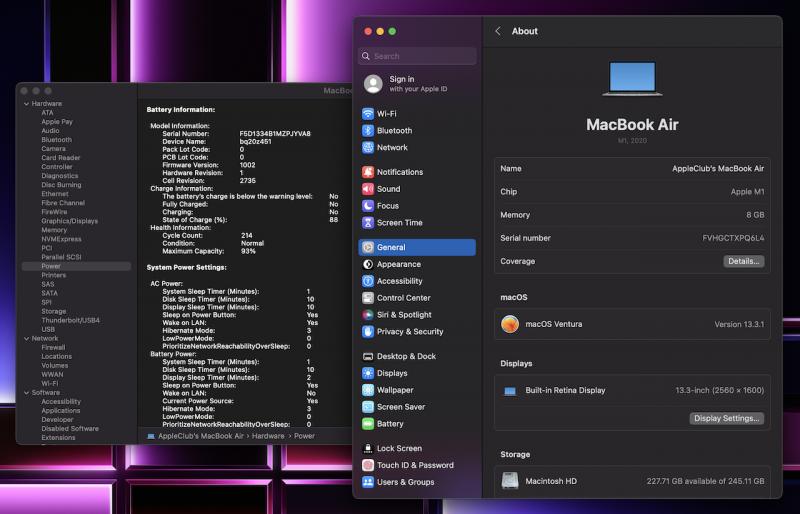
Task: Select the Bluetooth icon in sidebar
Action: 368,131
